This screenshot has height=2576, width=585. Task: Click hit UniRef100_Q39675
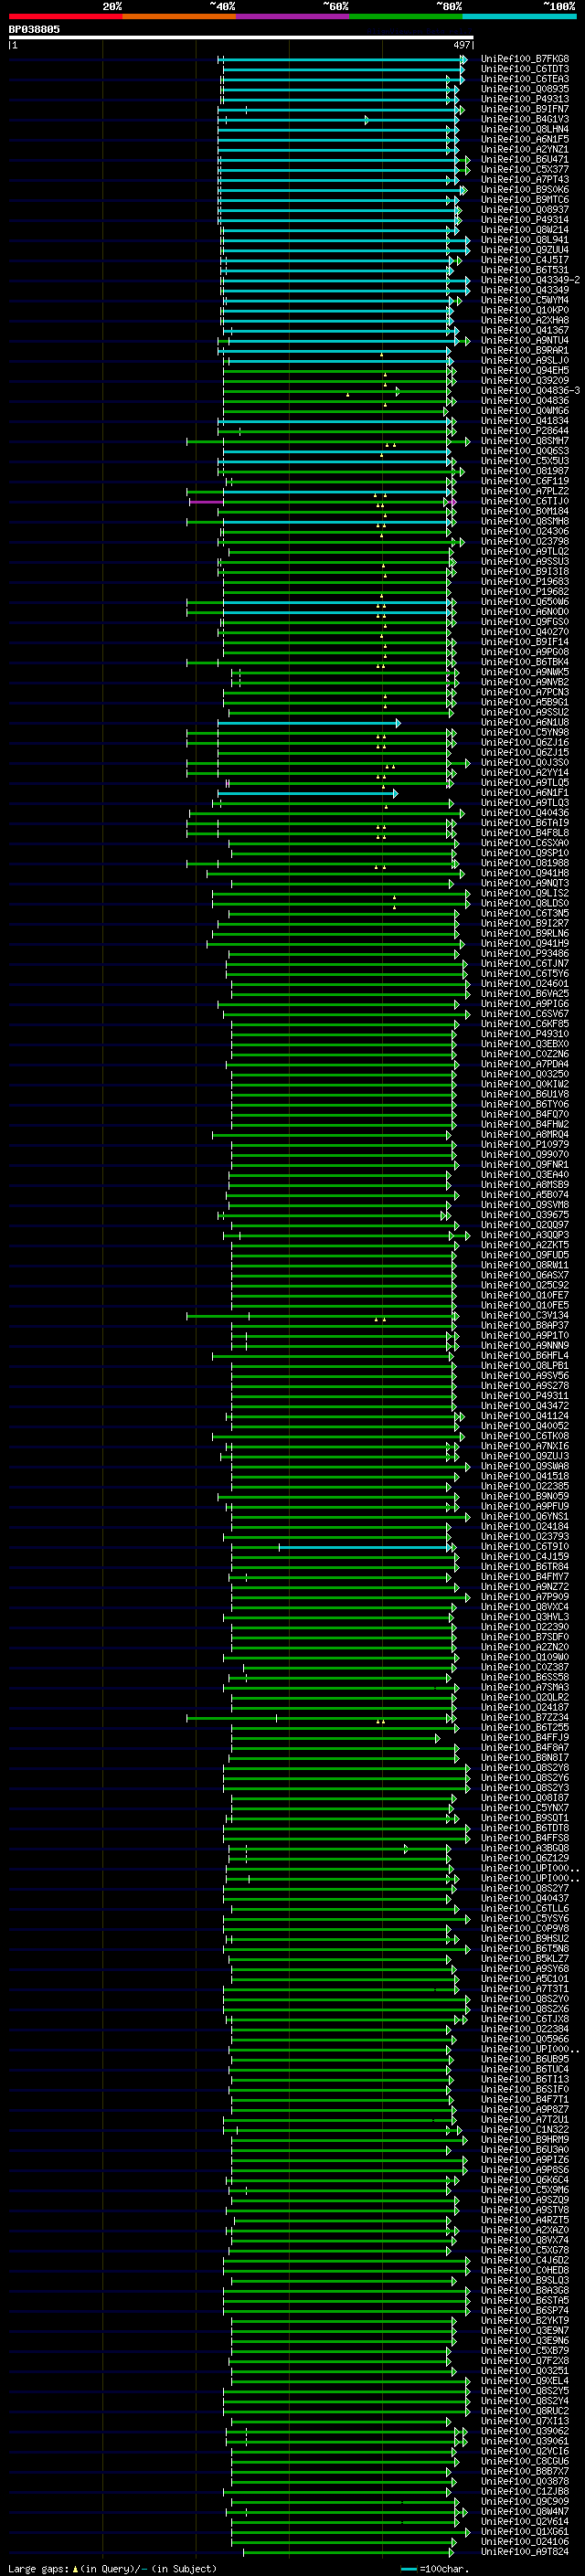coord(525,1215)
